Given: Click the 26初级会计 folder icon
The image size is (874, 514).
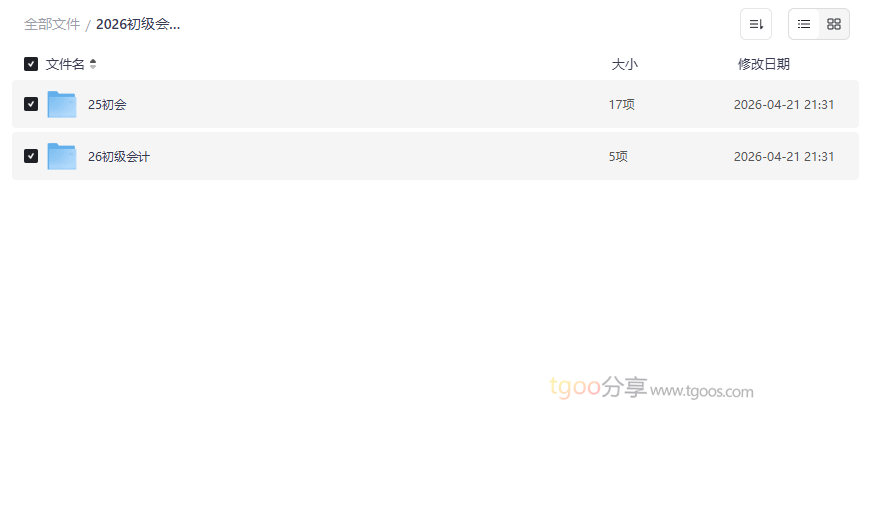Looking at the screenshot, I should click(62, 156).
